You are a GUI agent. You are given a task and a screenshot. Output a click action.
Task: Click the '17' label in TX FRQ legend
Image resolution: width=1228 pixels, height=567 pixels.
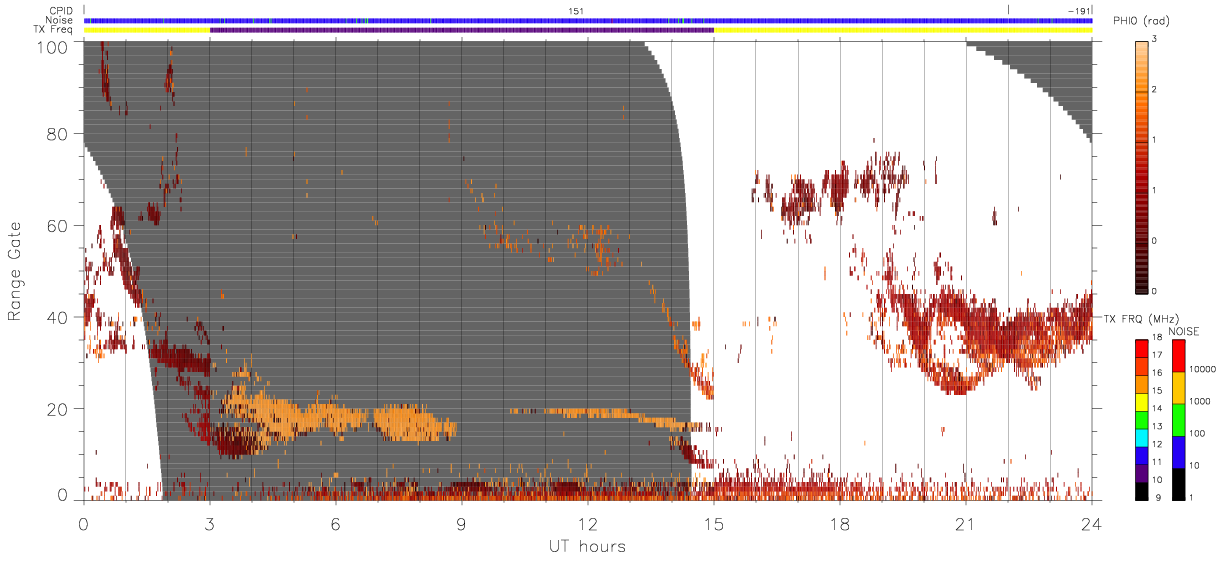pos(1156,355)
